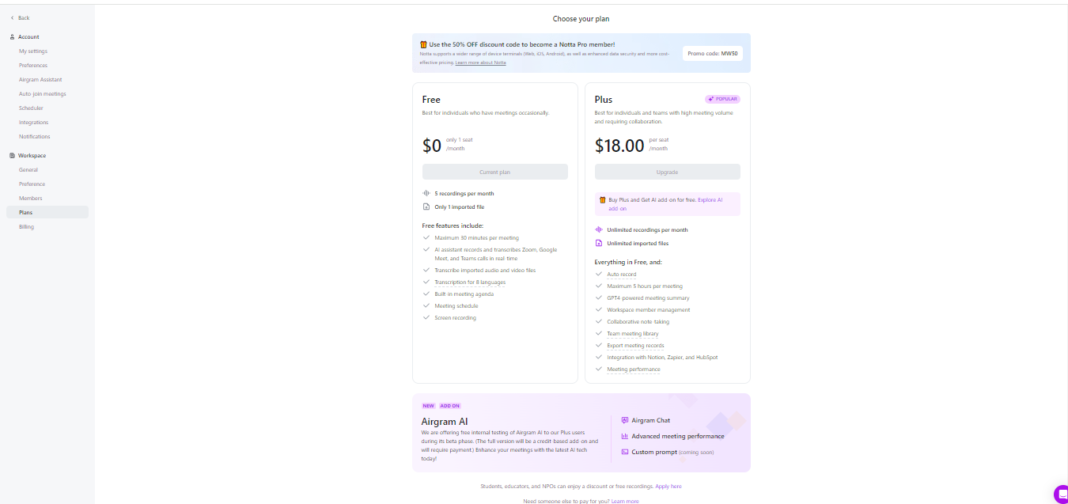
Task: Click gift icon in the 50% OFF banner
Action: tap(424, 44)
